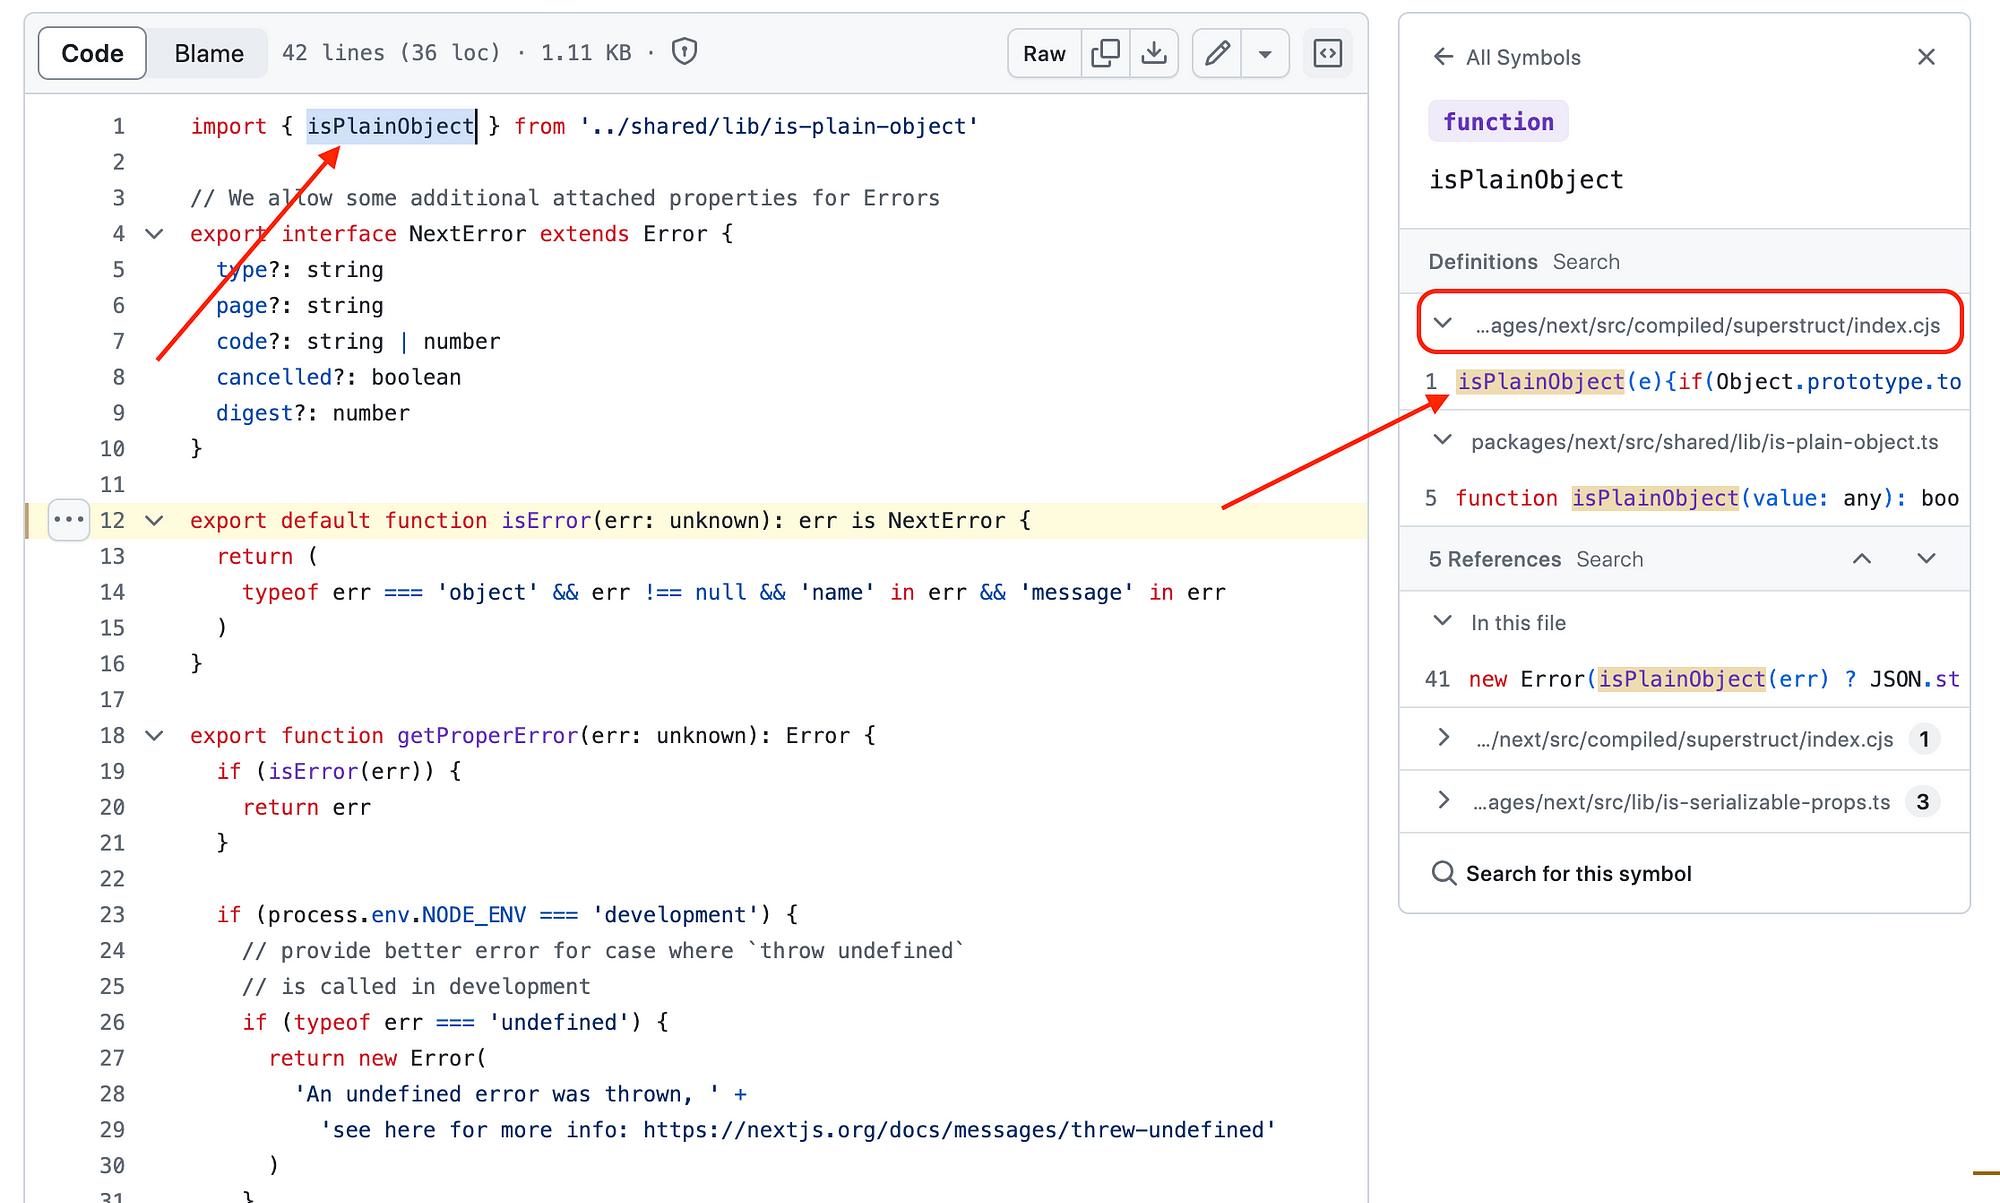Select line number 14
The image size is (2000, 1203).
click(113, 592)
